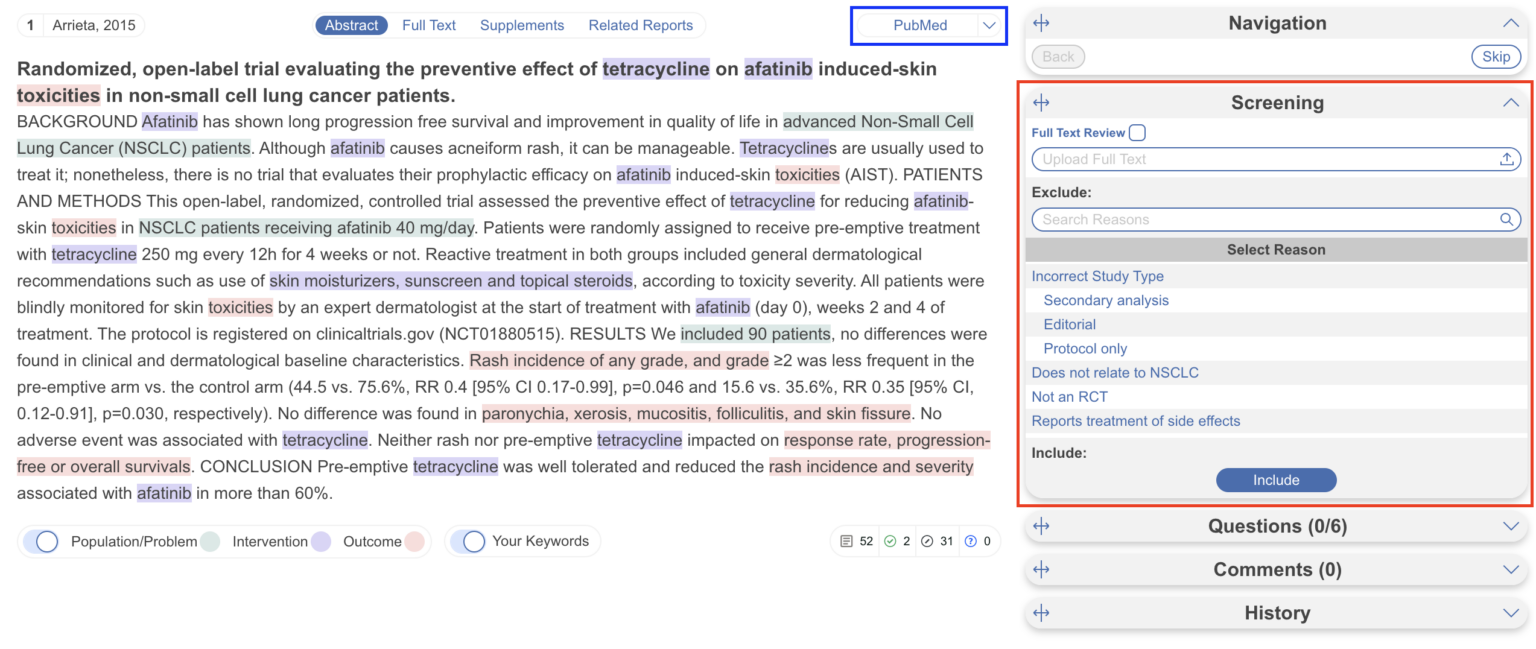1536x649 pixels.
Task: Expand the Questions (0/6) panel
Action: coord(1510,526)
